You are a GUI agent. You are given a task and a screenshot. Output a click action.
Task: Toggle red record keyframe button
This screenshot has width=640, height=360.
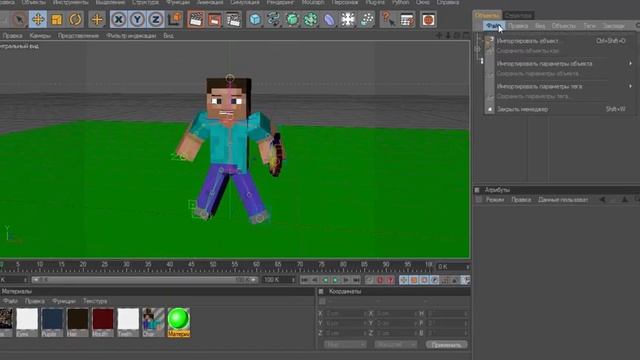pyautogui.click(x=380, y=280)
